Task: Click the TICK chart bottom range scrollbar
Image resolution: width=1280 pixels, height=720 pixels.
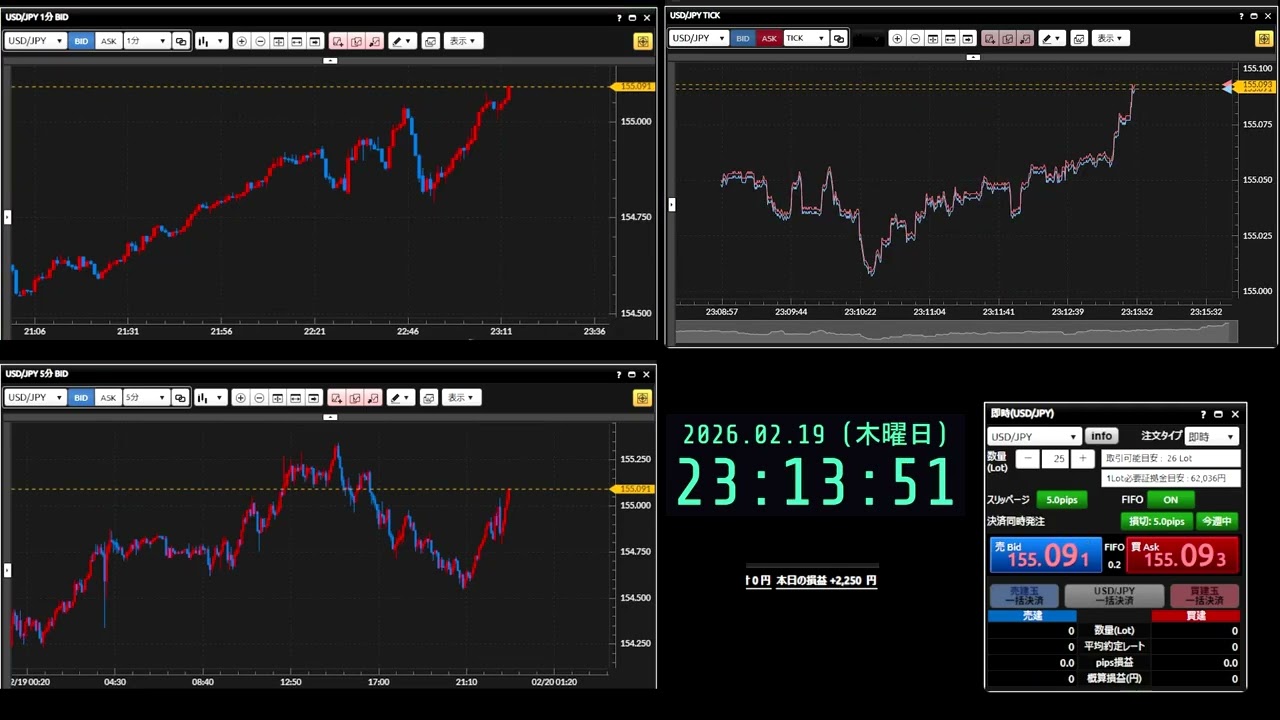Action: [957, 331]
